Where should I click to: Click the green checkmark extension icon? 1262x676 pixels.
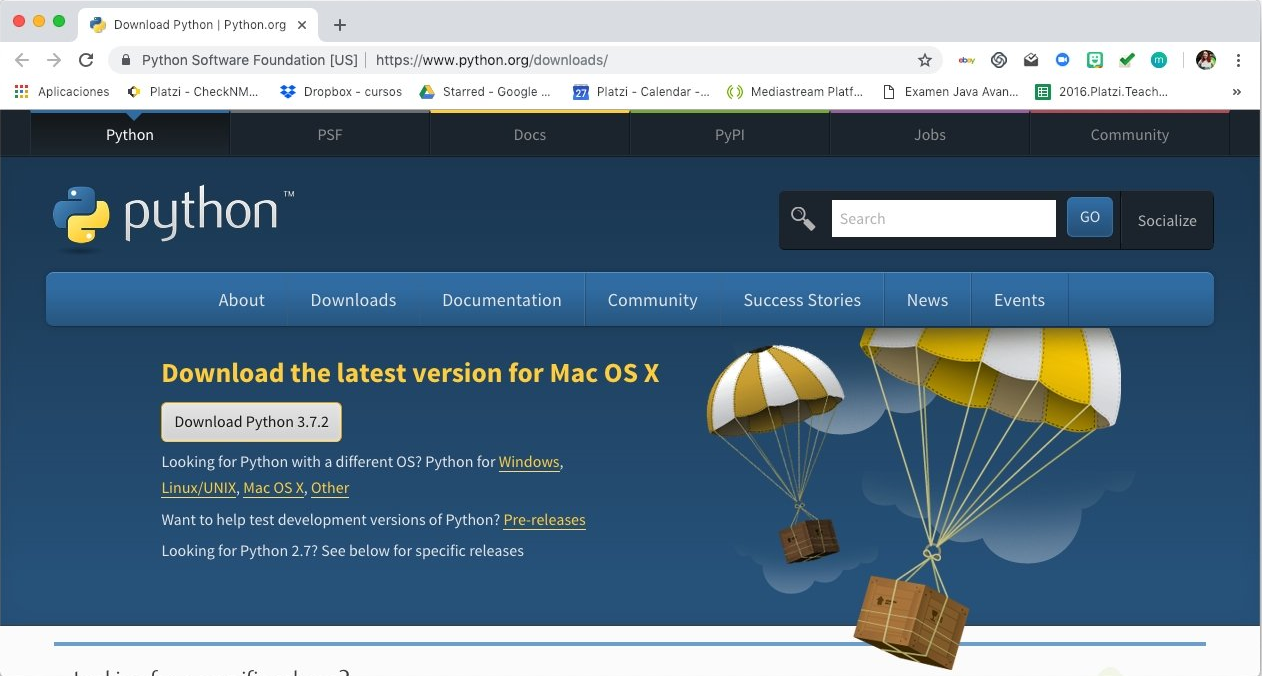point(1127,60)
